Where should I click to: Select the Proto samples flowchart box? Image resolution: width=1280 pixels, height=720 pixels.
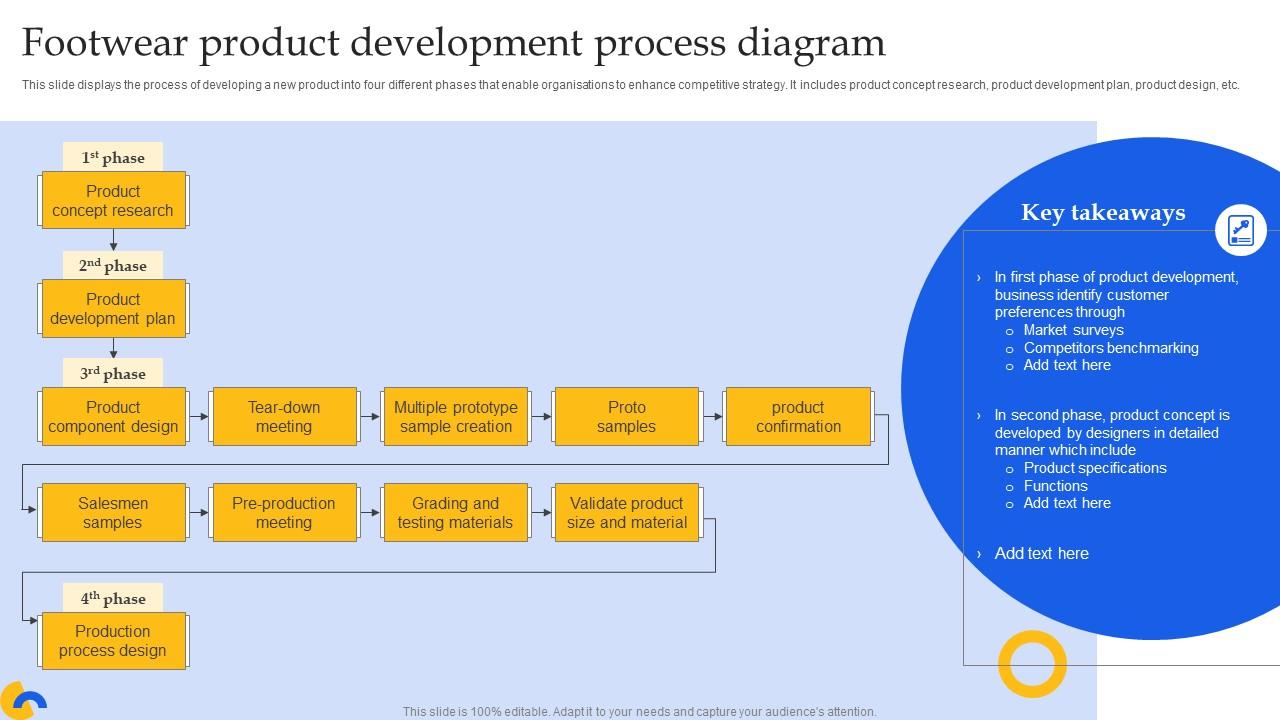click(626, 416)
